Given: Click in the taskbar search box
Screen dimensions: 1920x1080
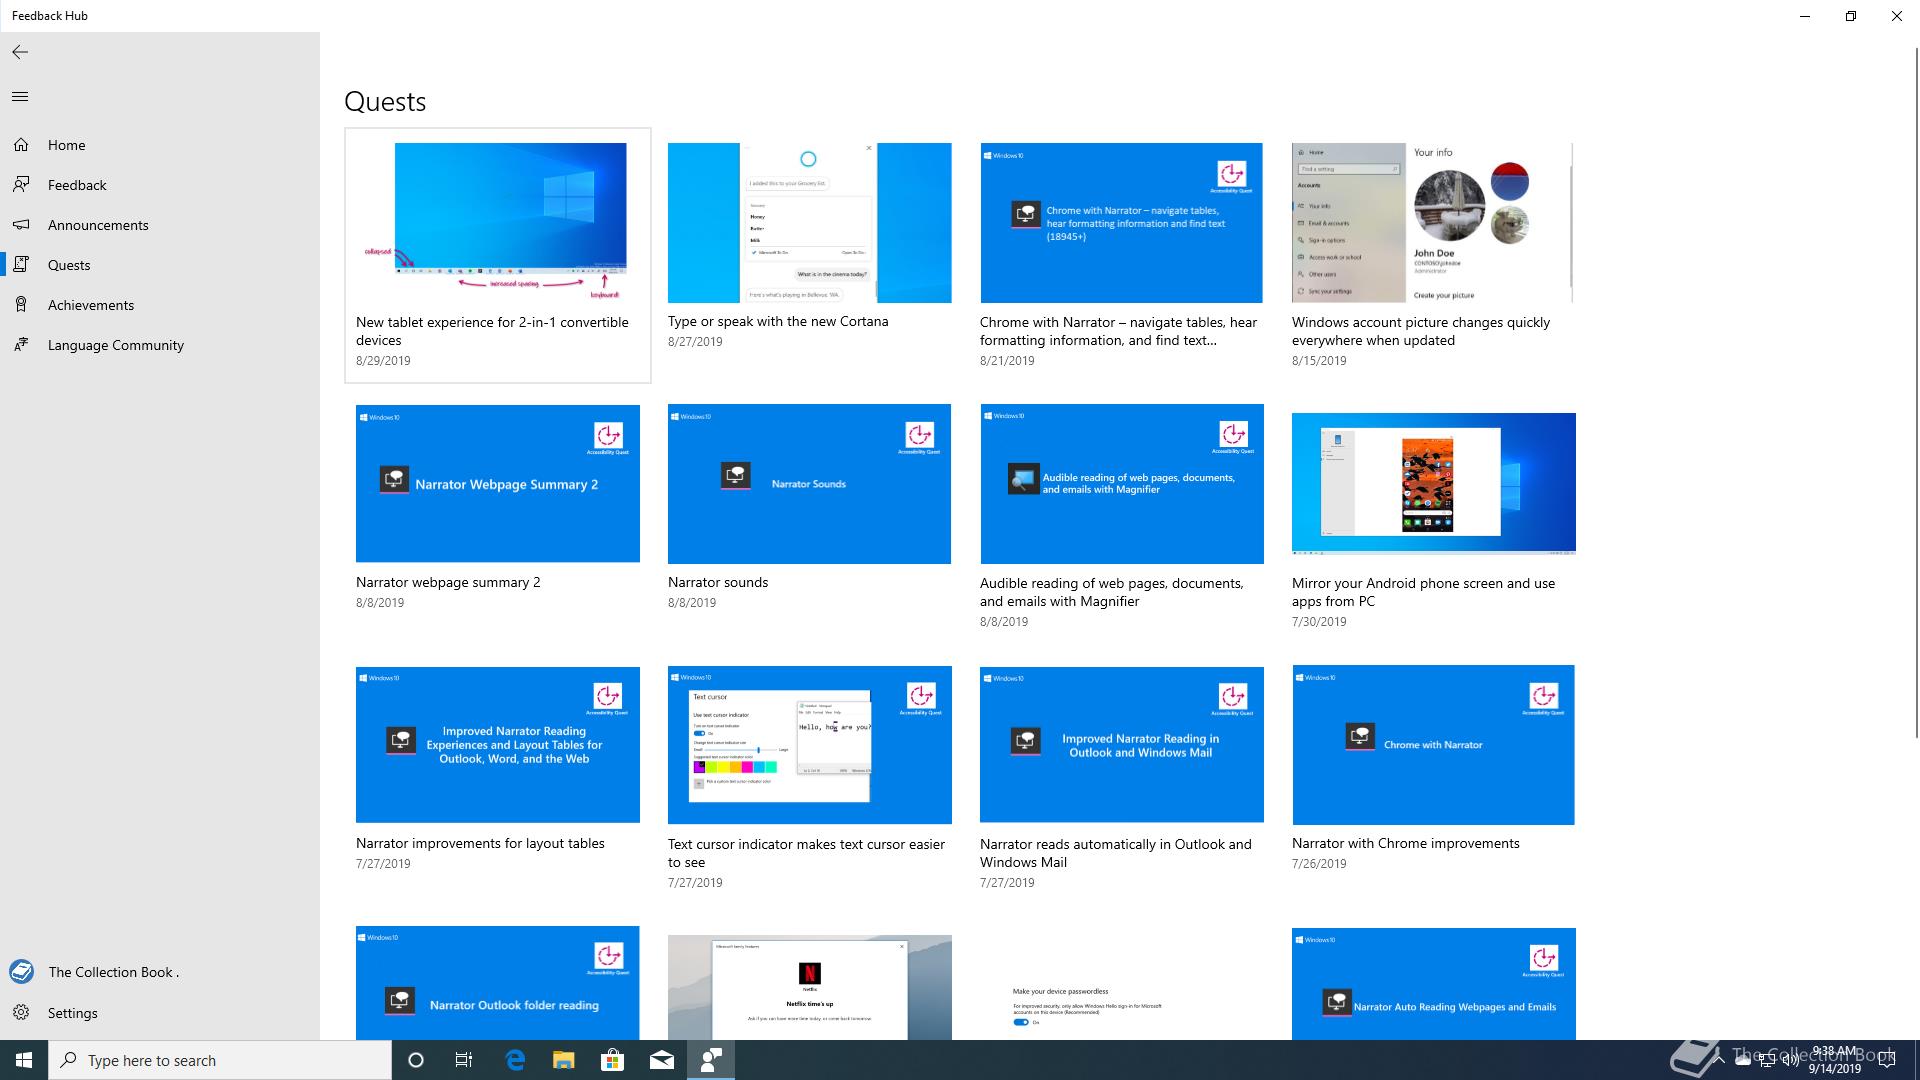Looking at the screenshot, I should [x=220, y=1060].
